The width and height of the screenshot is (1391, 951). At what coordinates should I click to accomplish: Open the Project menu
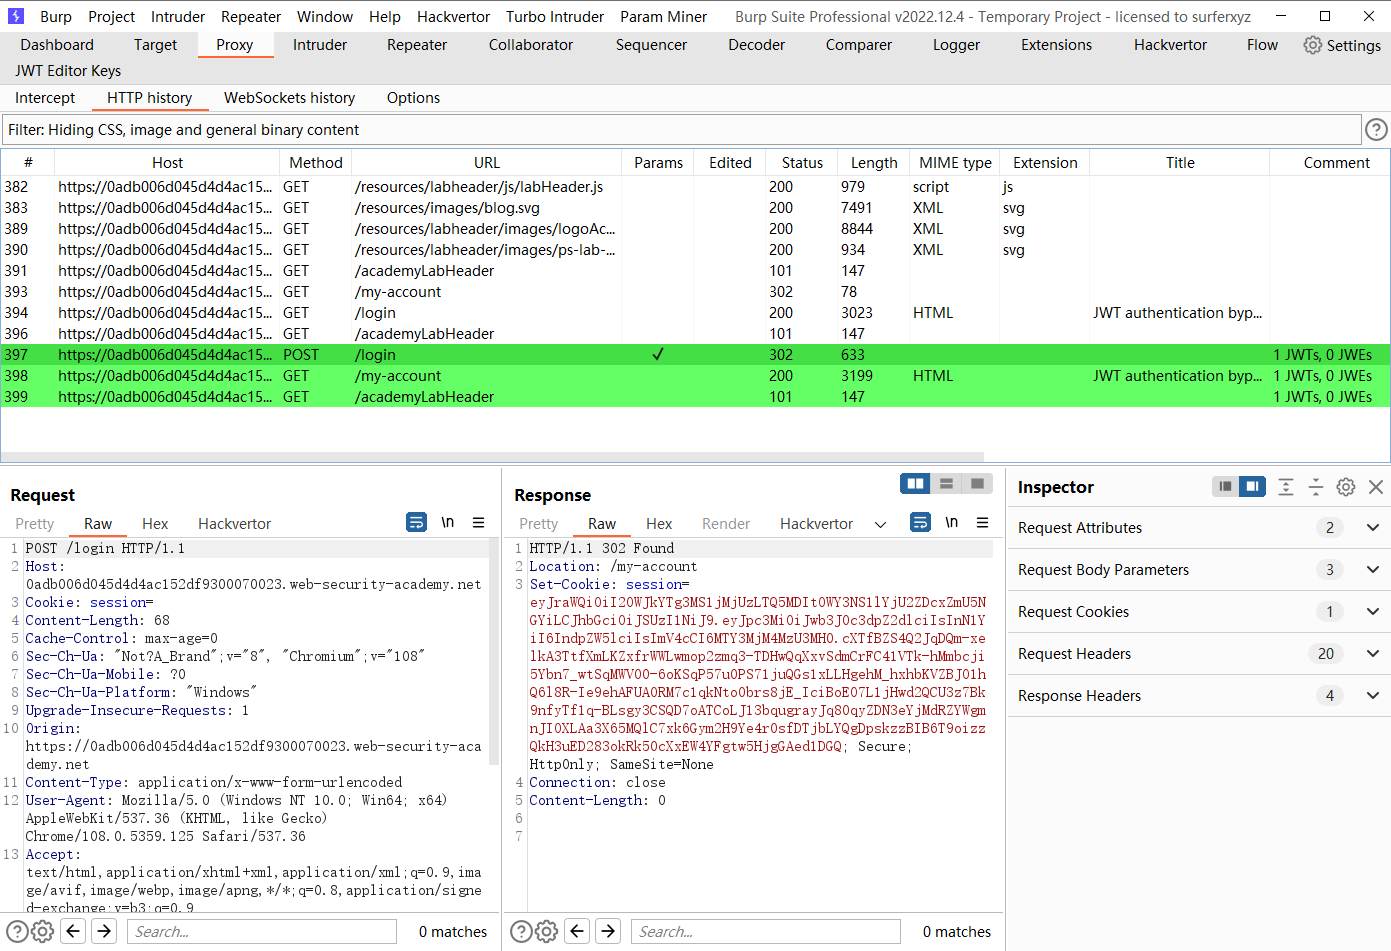pyautogui.click(x=111, y=17)
